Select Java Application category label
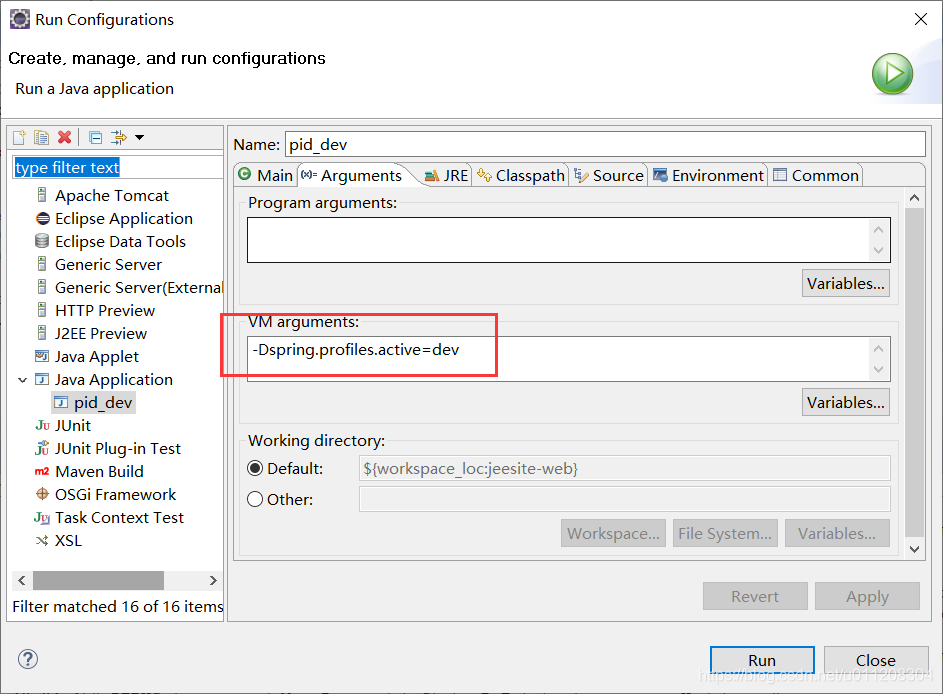943x694 pixels. 114,379
